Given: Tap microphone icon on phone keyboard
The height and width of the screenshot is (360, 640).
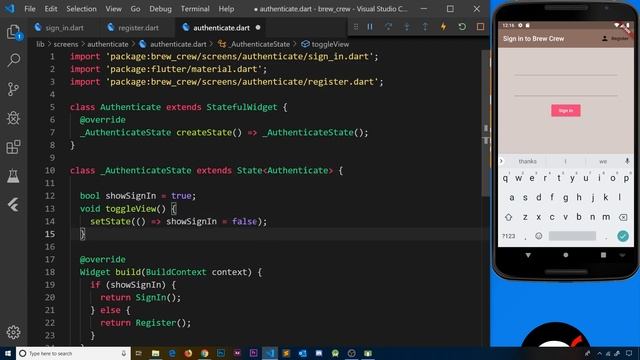Looking at the screenshot, I should click(x=627, y=161).
